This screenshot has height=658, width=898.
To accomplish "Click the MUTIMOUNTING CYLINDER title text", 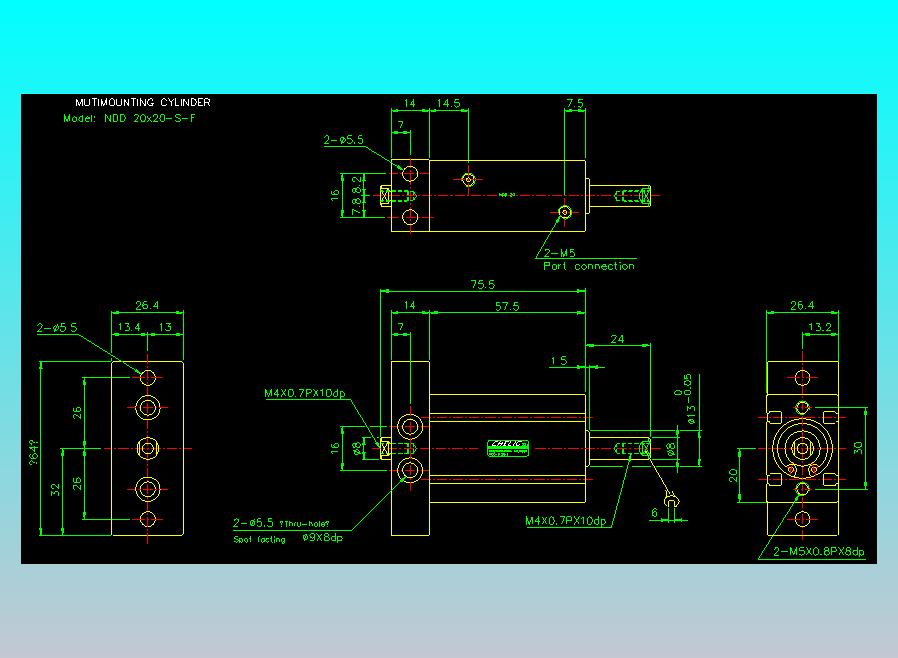I will tap(143, 103).
